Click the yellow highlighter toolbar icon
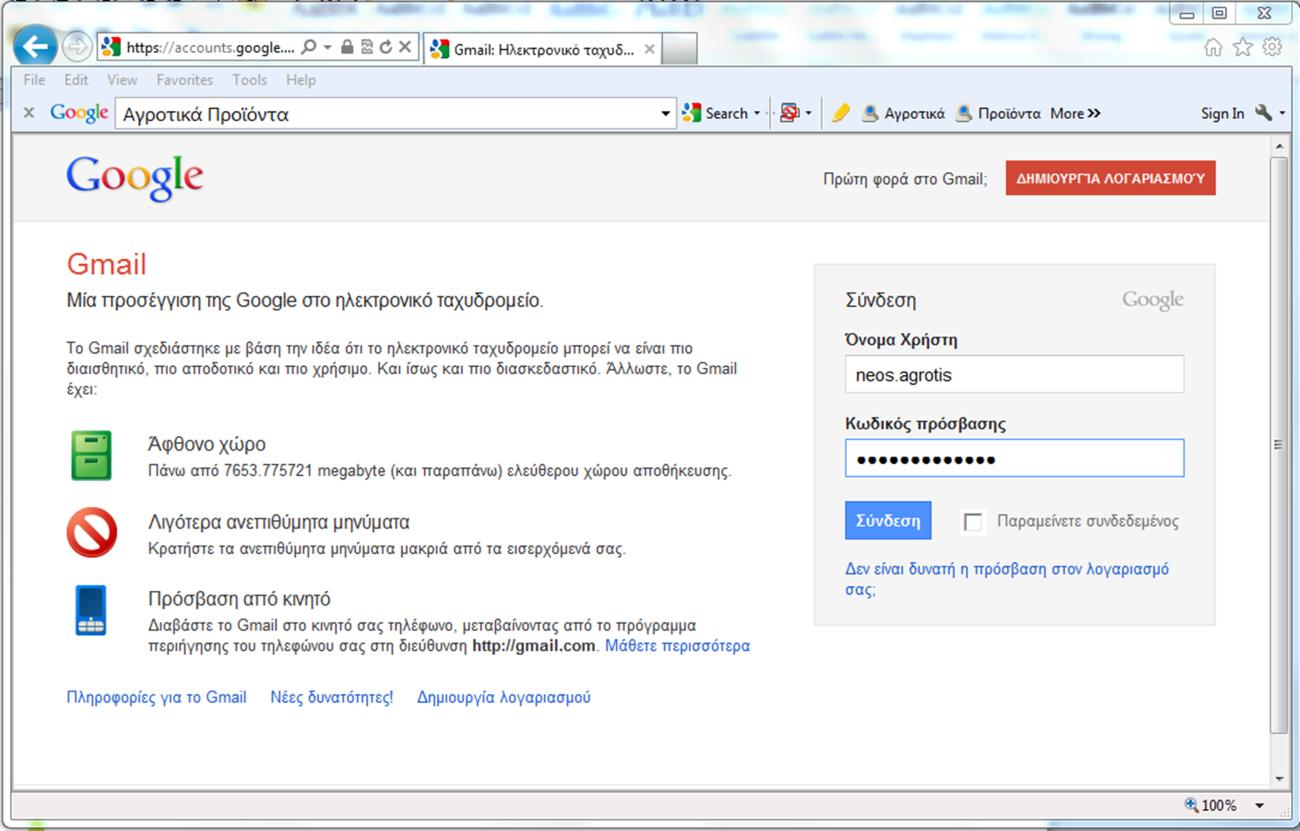The image size is (1300, 831). pyautogui.click(x=841, y=113)
